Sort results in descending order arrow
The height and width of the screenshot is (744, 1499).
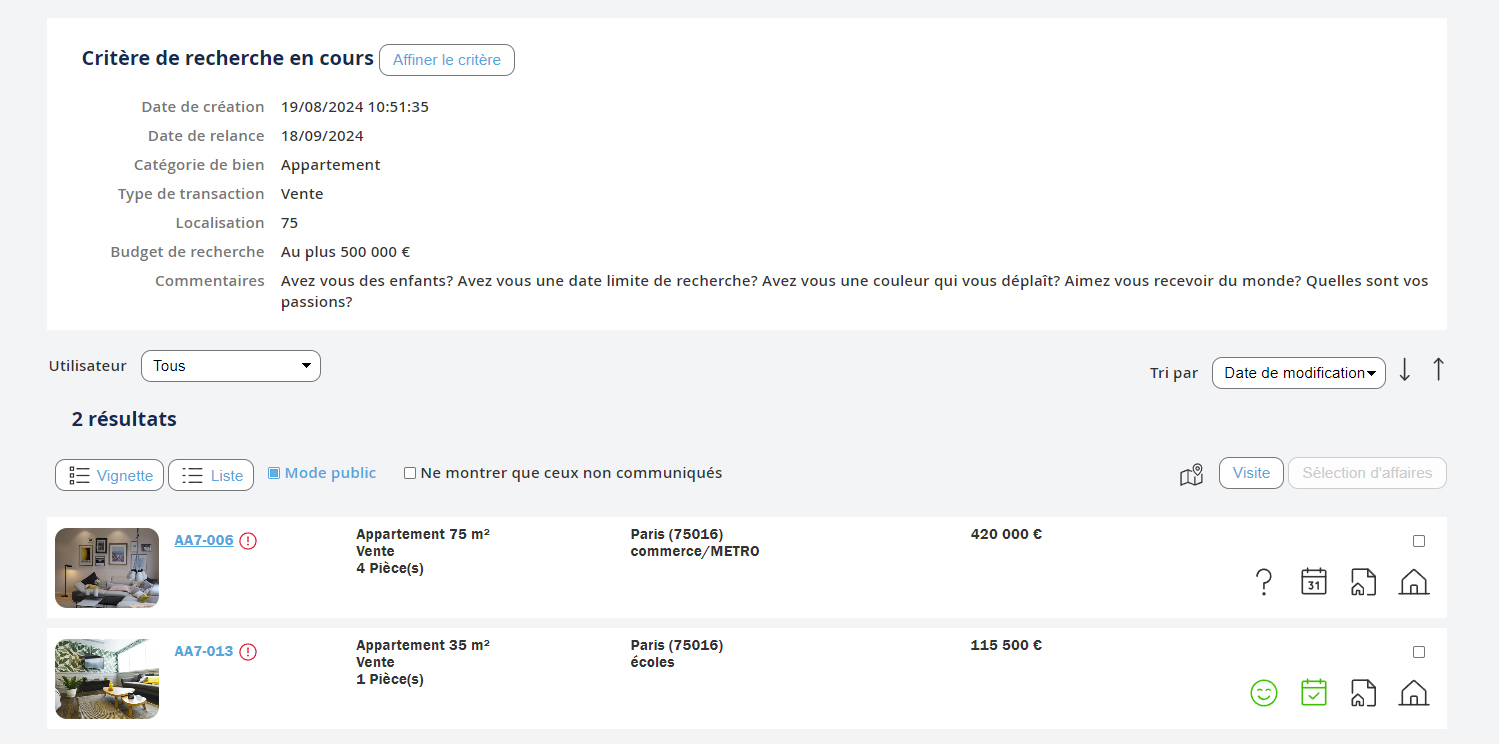click(1404, 370)
